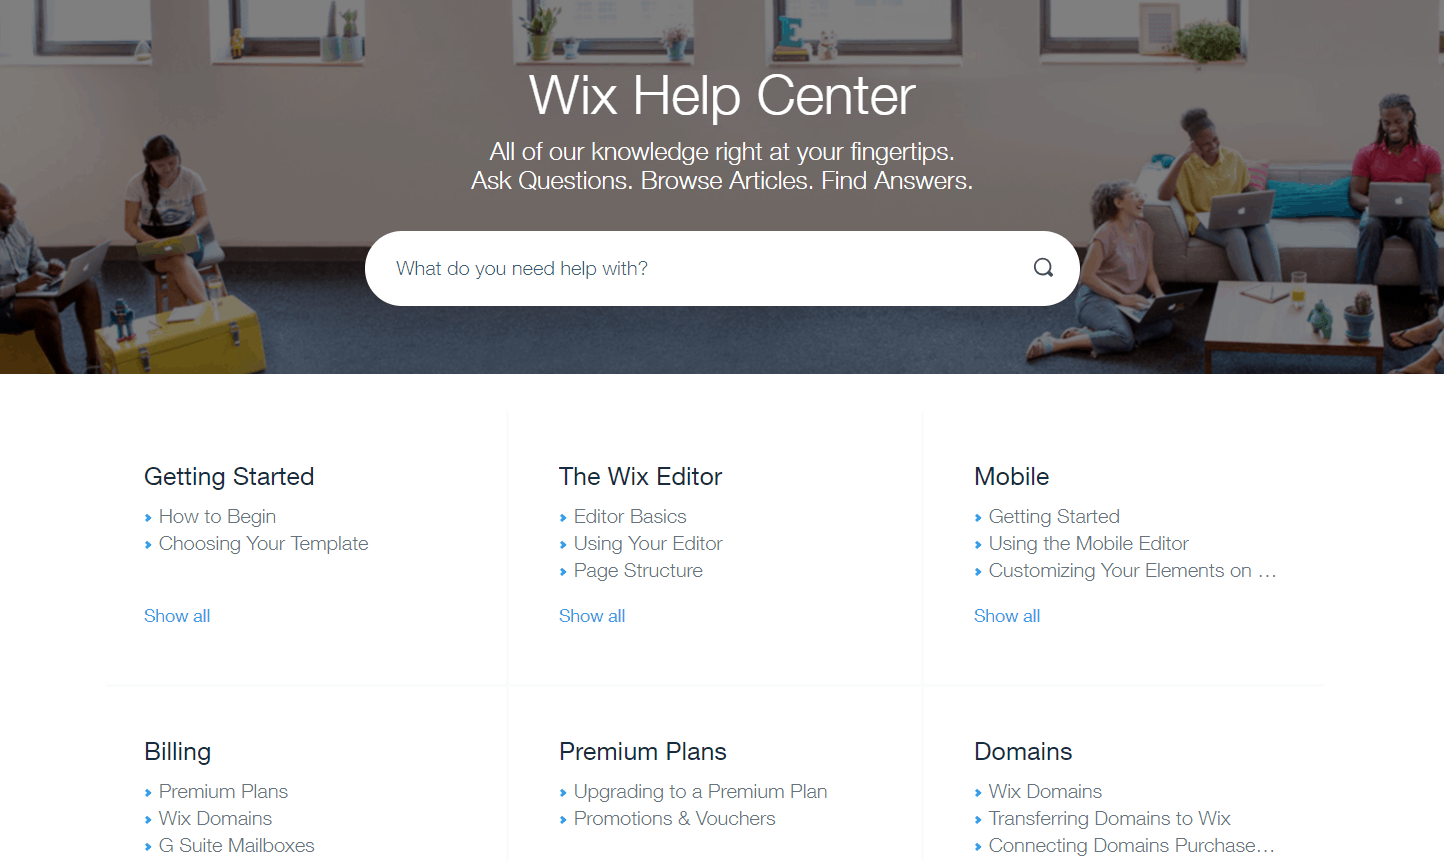Open Transferring Domains to Wix link
Screen dimensions: 1444x861
(1109, 818)
